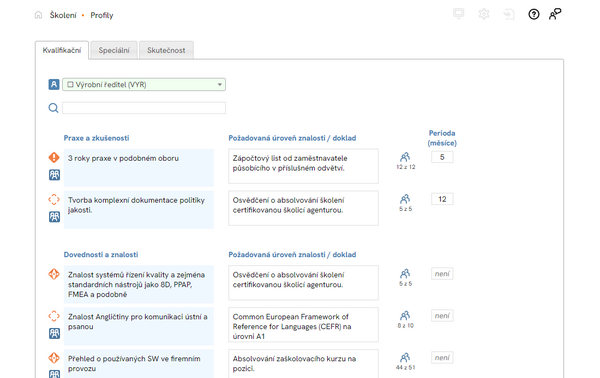Open people icon for Tvorba komplexní dokumentace row
600x378 pixels.
coord(405,199)
